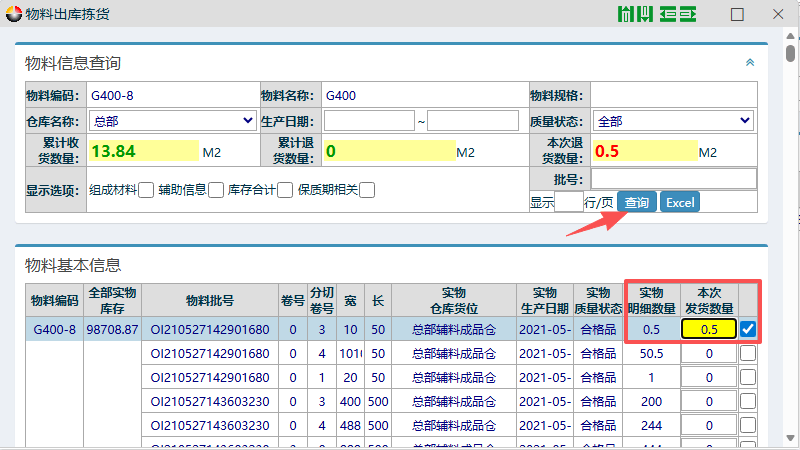Maximize the 物料出库拣货 window
800x450 pixels.
(x=737, y=15)
